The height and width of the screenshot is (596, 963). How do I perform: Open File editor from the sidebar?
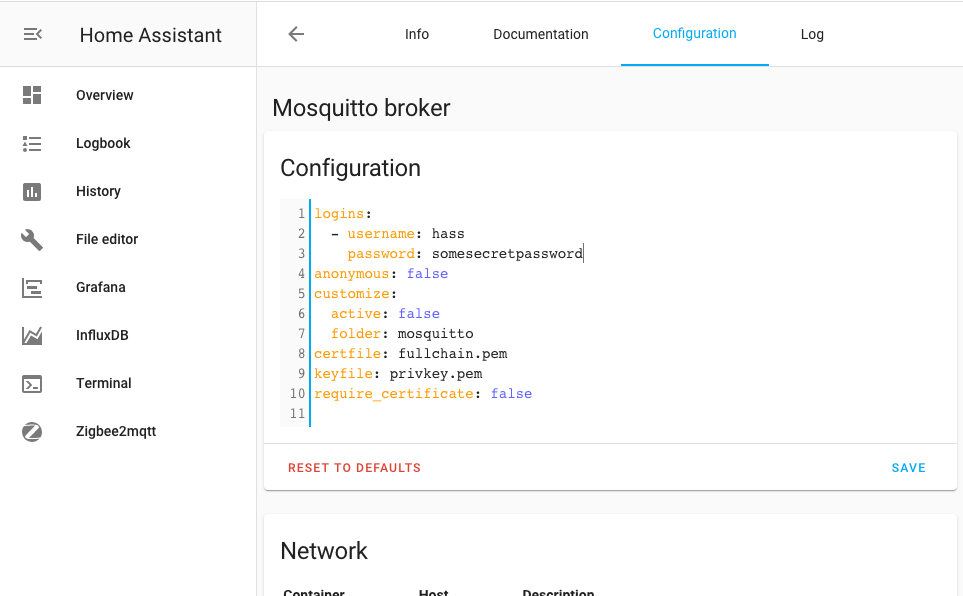click(x=128, y=239)
